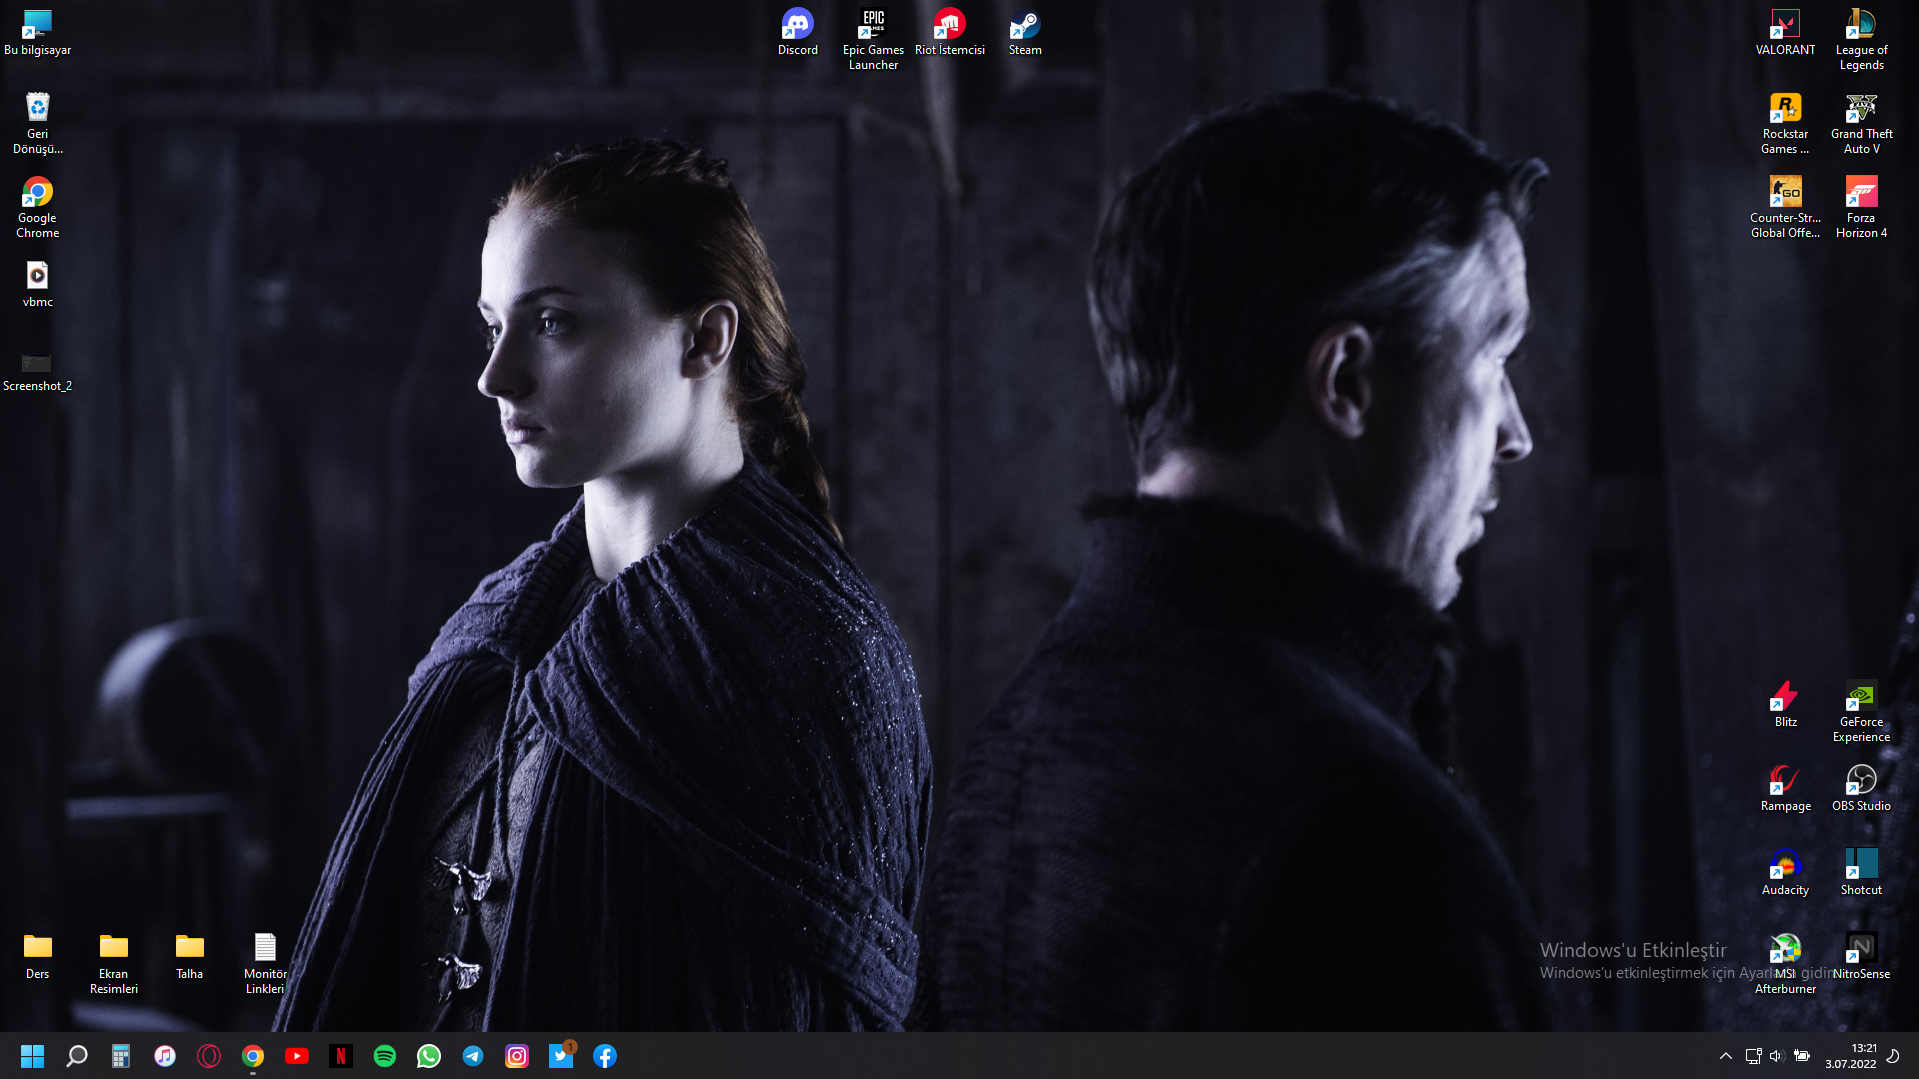
Task: Select the Forza Horizon 4 shortcut
Action: [x=1862, y=207]
